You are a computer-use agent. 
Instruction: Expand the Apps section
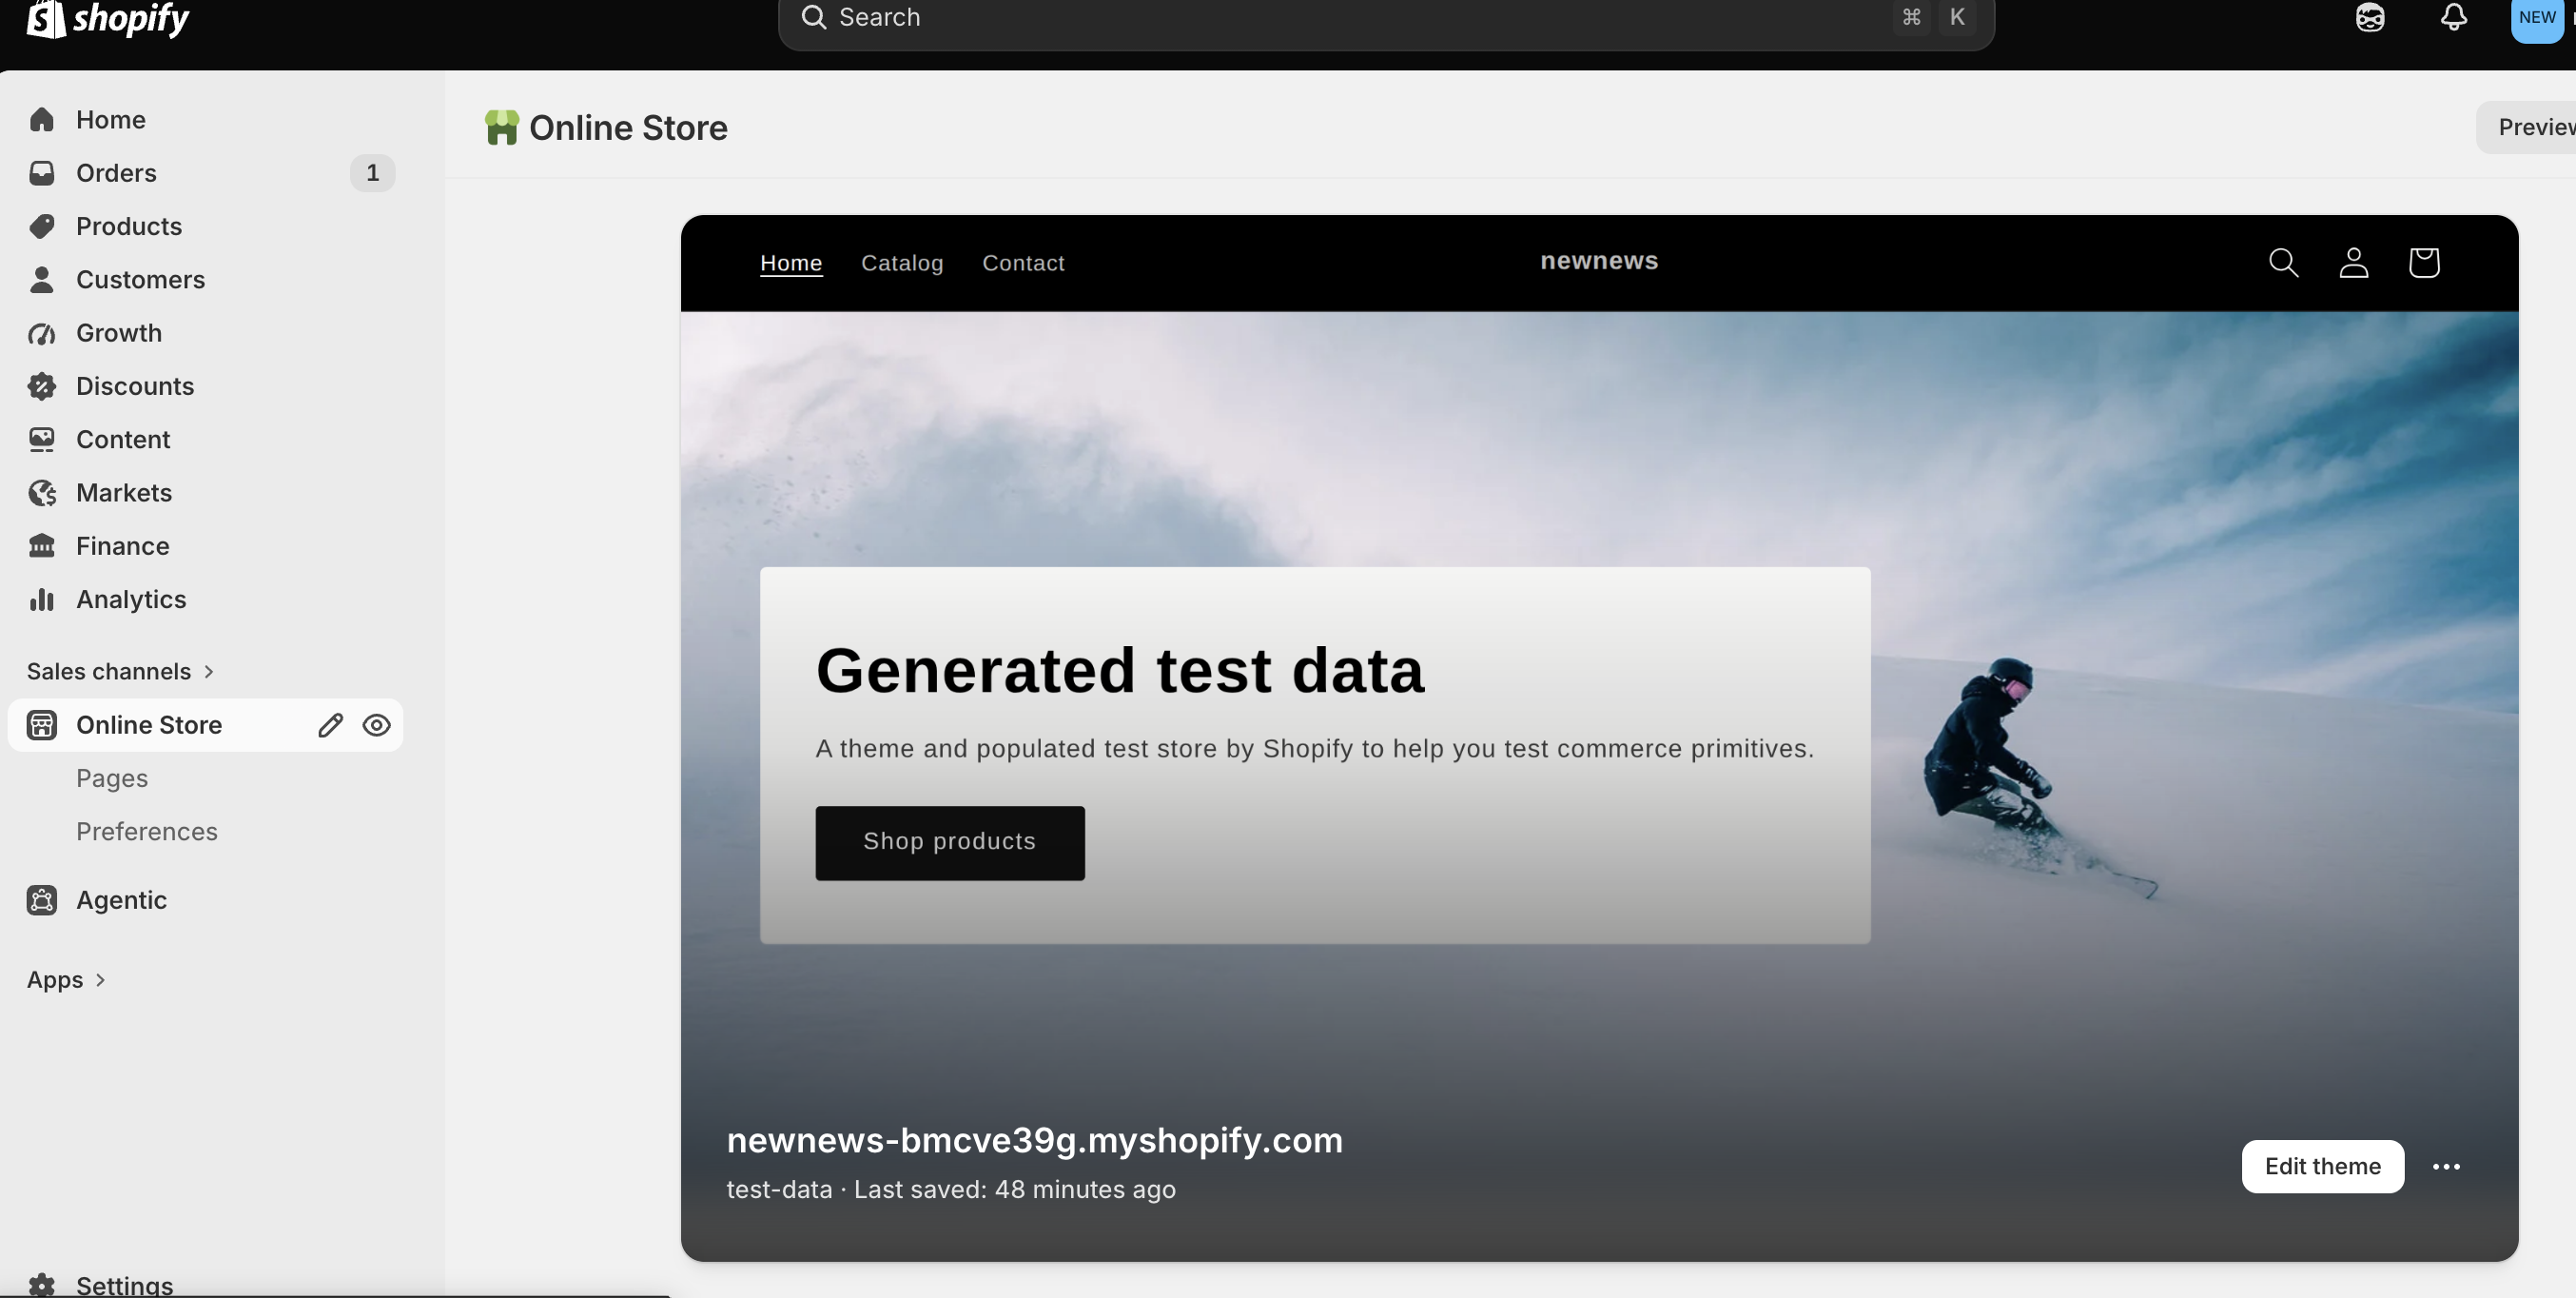click(x=66, y=980)
